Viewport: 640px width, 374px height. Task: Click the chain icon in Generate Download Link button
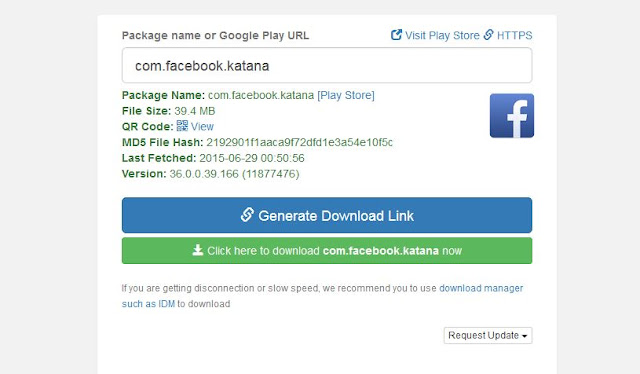pos(247,215)
